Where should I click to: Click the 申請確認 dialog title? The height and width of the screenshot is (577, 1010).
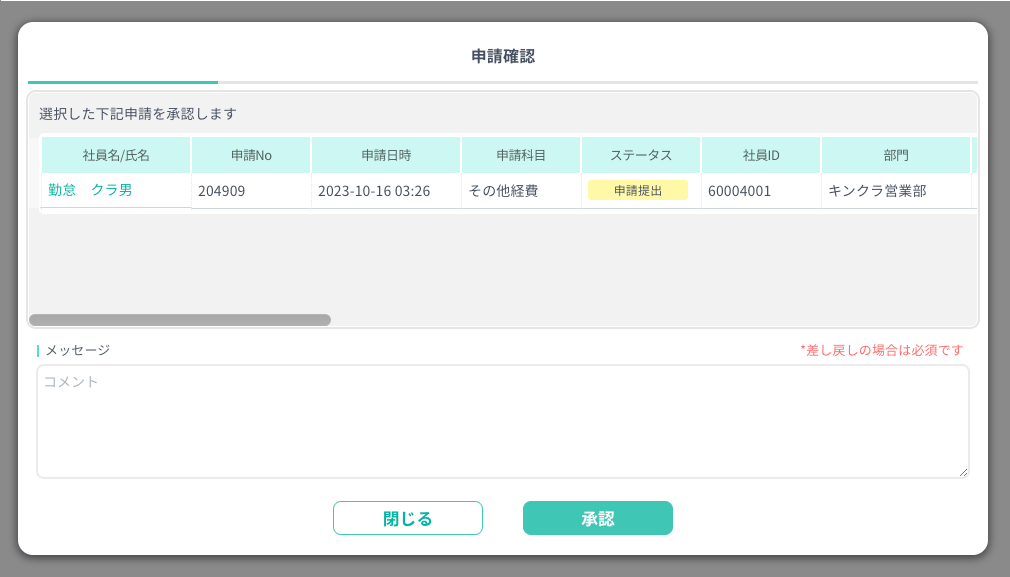tap(503, 56)
